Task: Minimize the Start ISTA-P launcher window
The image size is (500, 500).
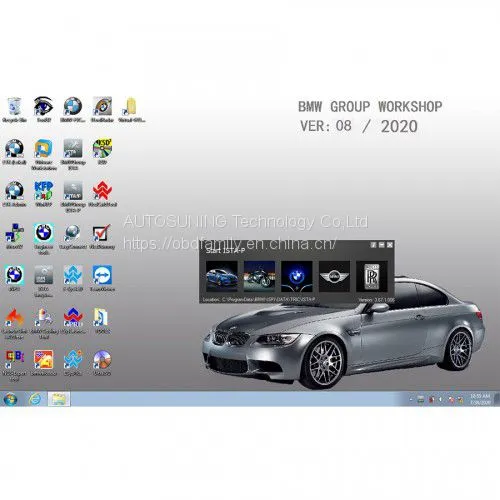Action: [382, 245]
